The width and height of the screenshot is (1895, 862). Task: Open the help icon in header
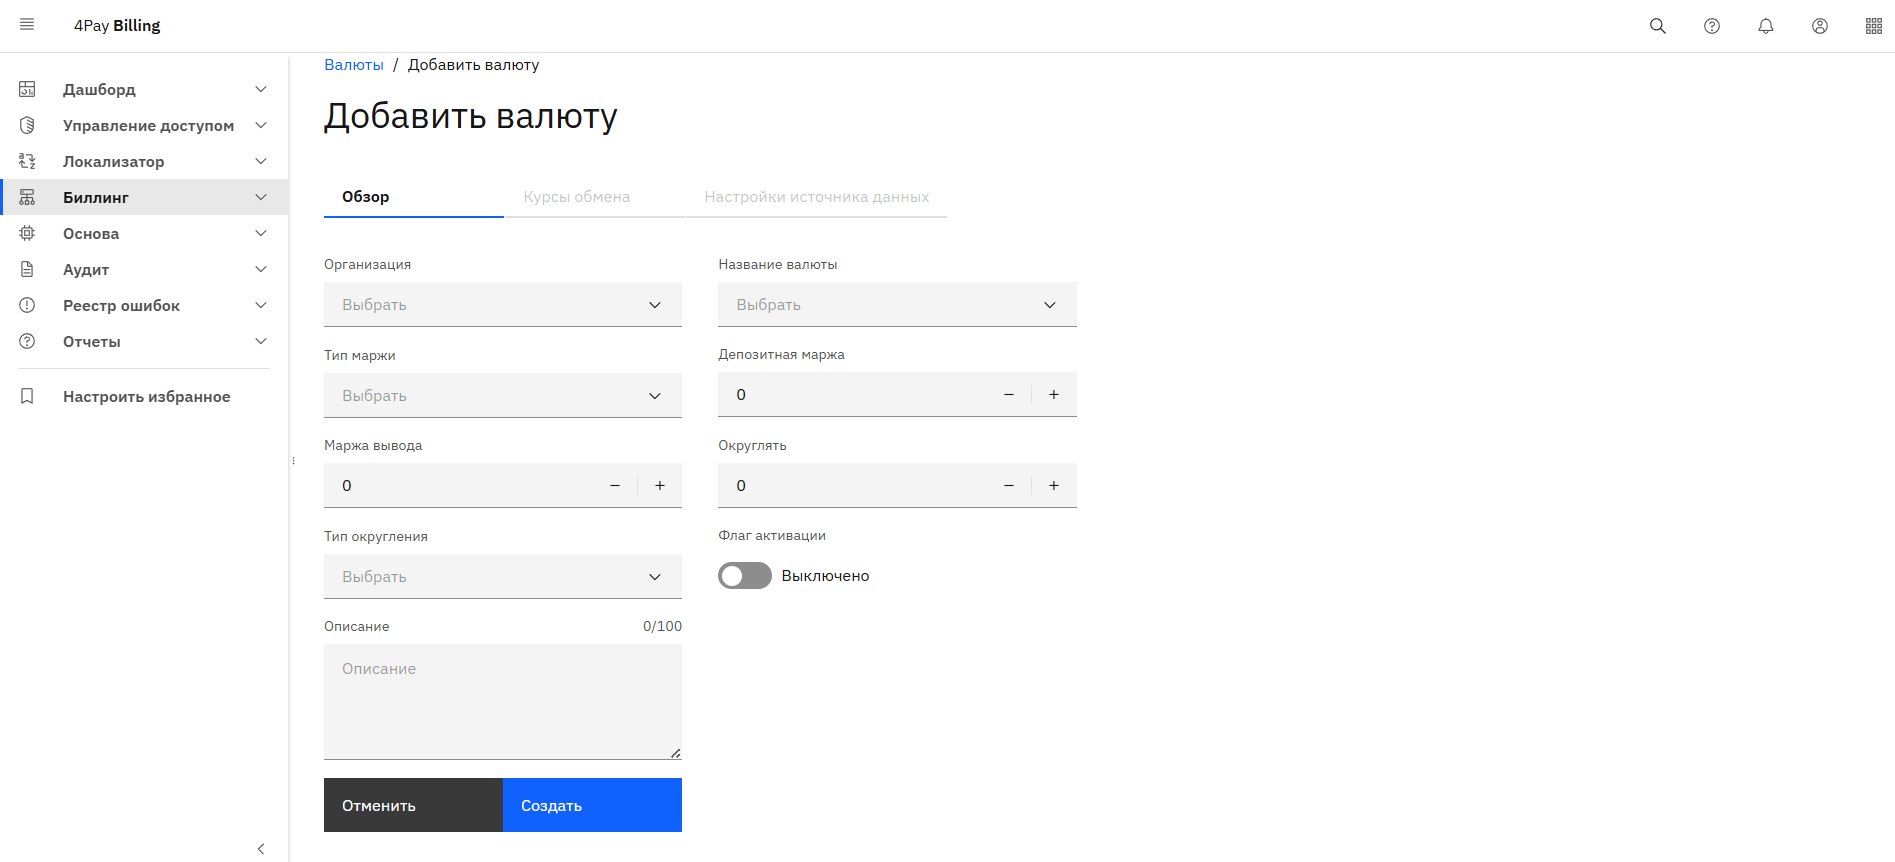pyautogui.click(x=1711, y=26)
